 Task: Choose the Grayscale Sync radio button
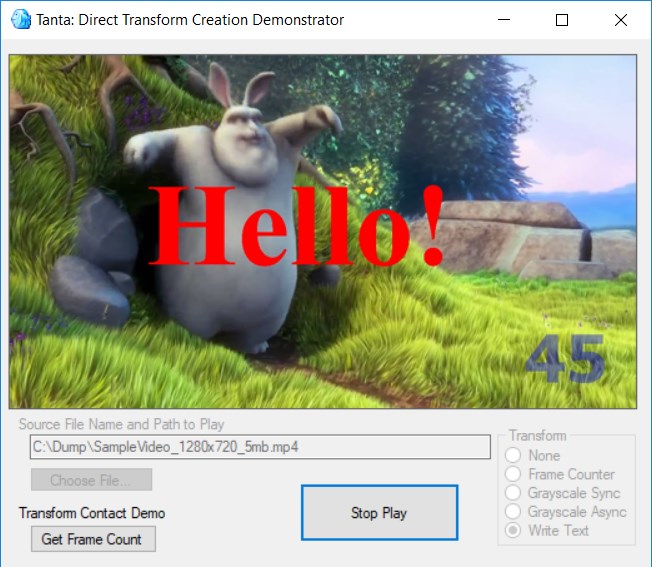[x=512, y=493]
